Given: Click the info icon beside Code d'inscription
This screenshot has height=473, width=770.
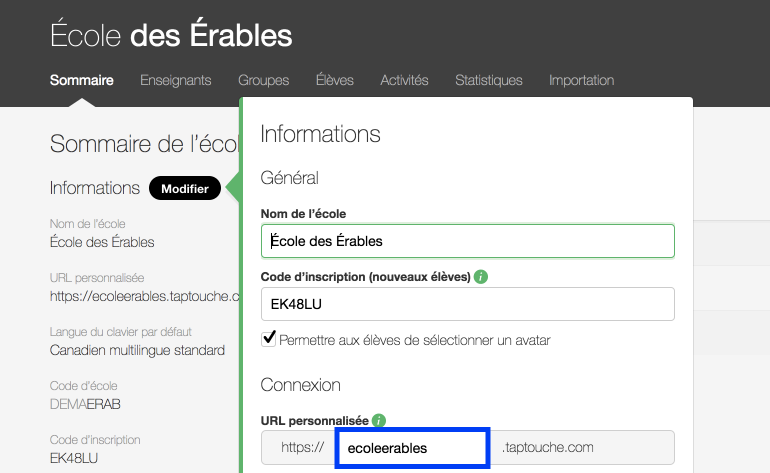Looking at the screenshot, I should 481,276.
